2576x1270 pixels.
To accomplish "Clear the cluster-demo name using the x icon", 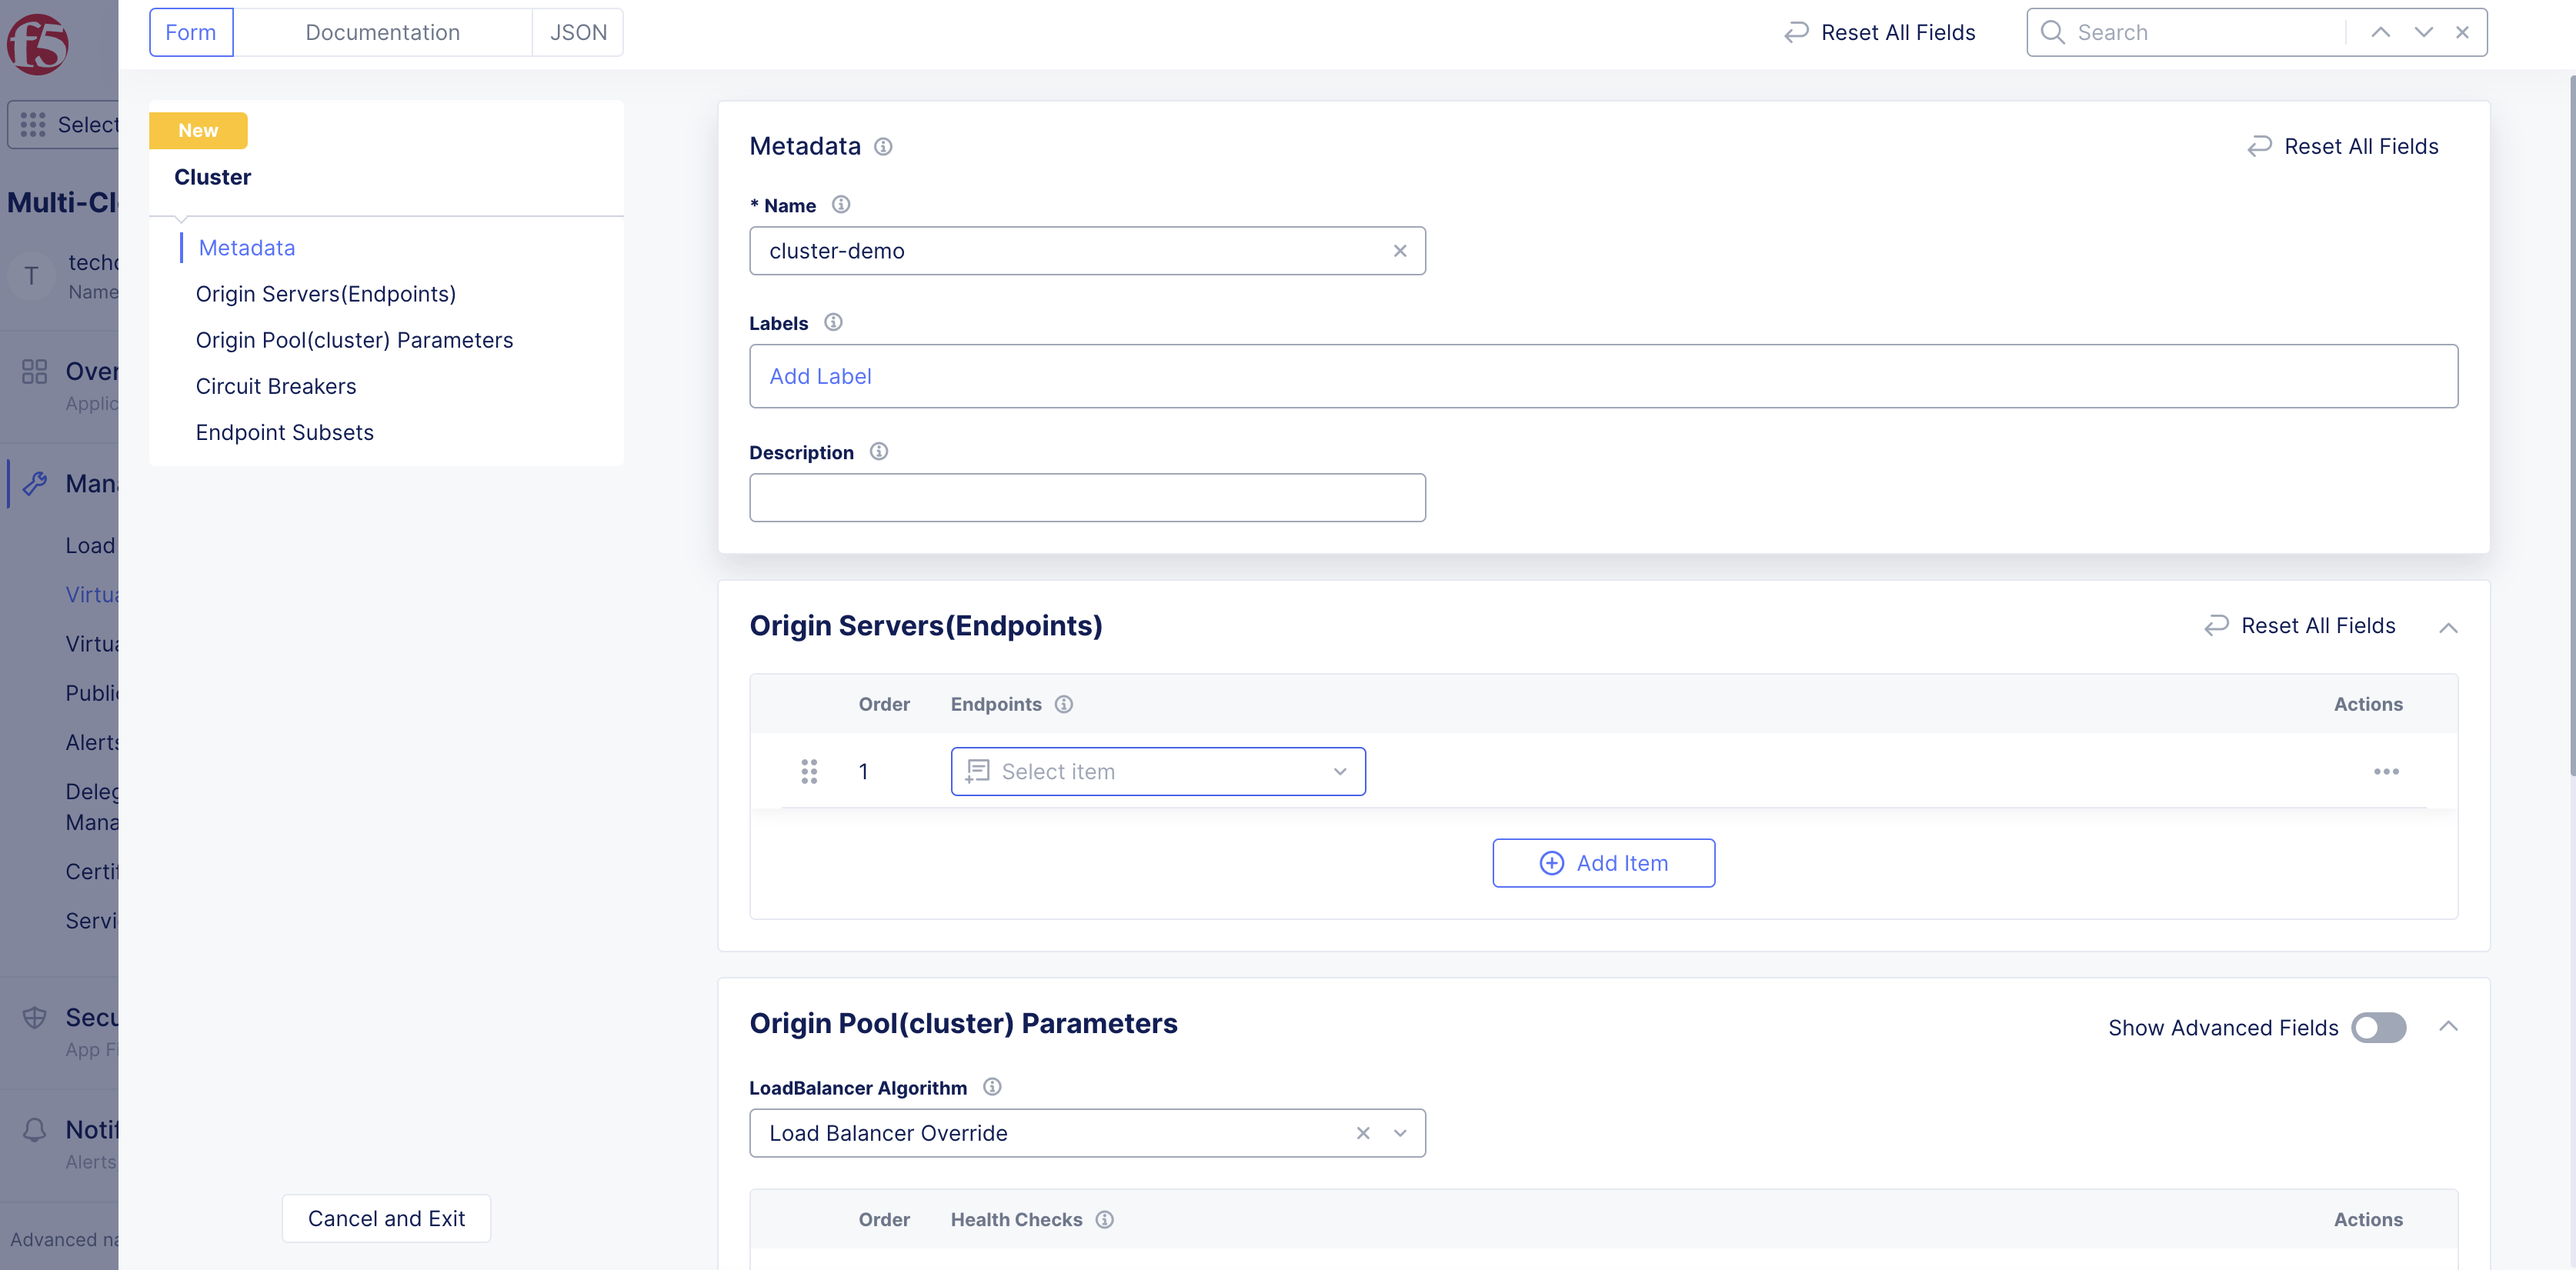I will 1400,251.
